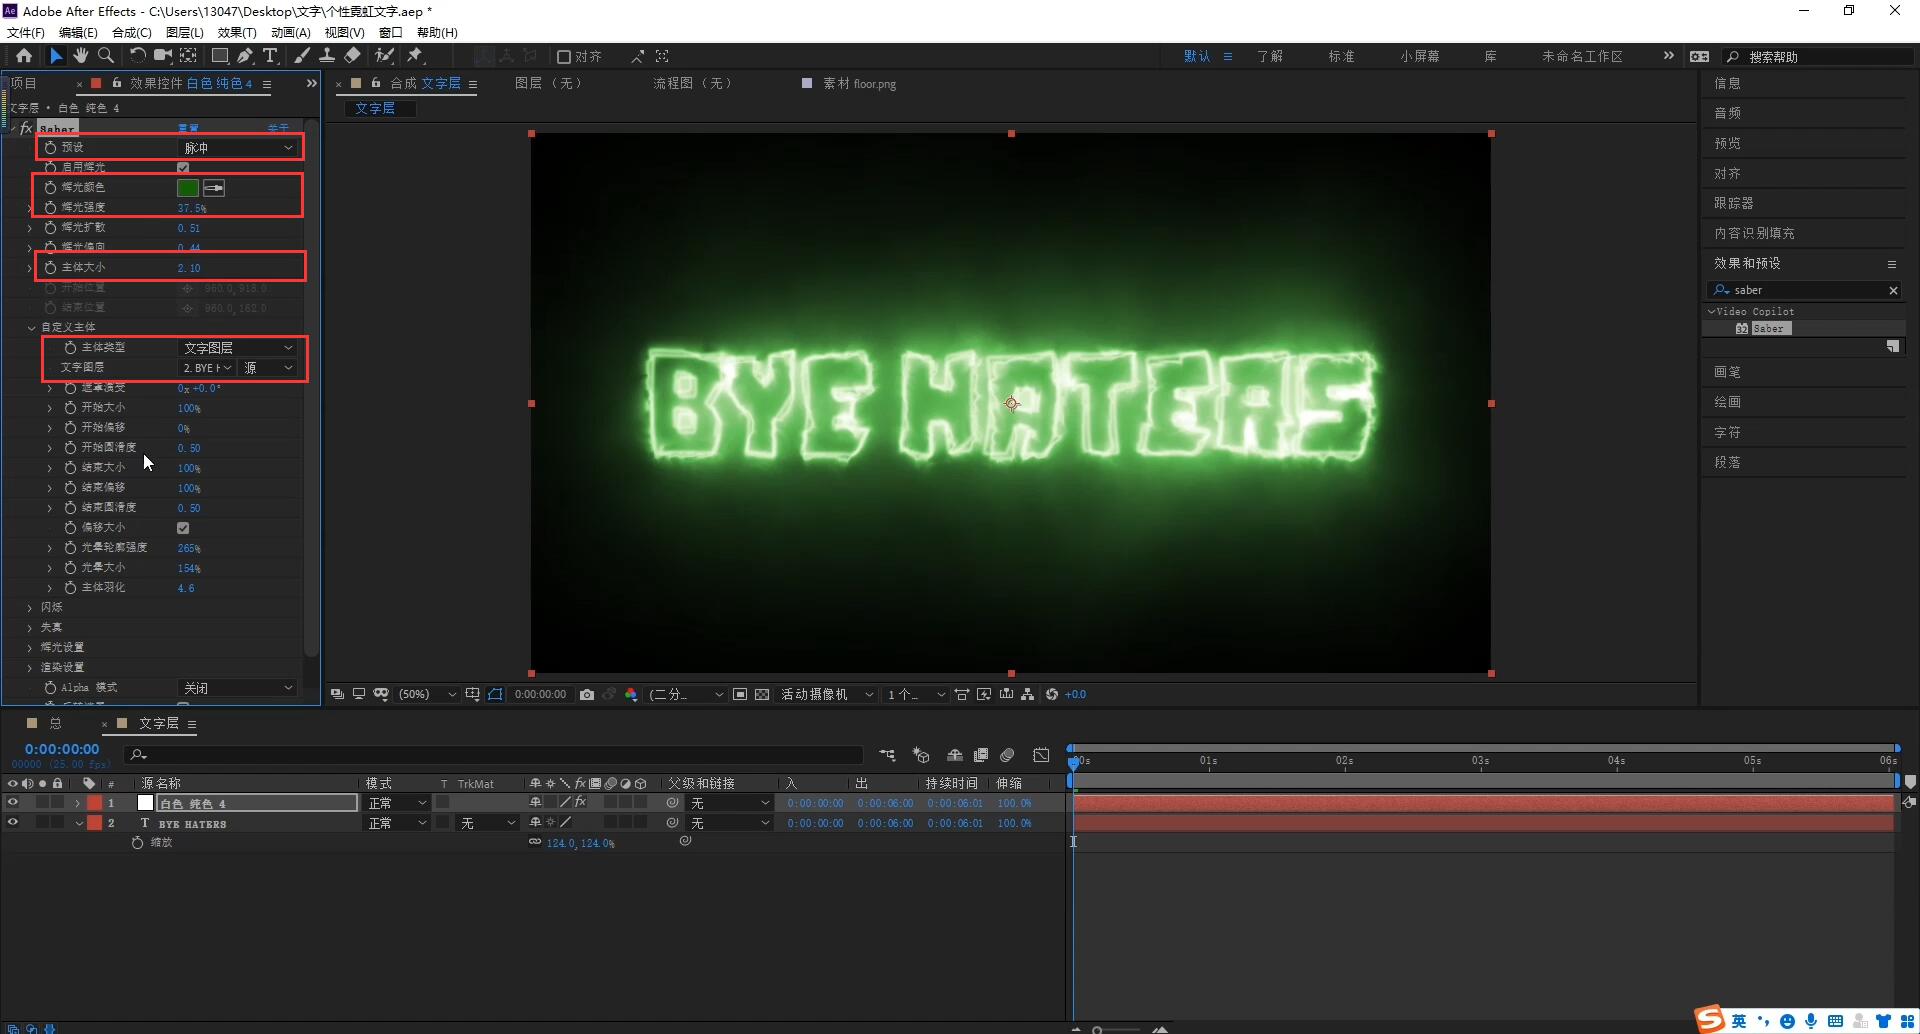Toggle 辉光颜色 stopwatch keyframing
1920x1034 pixels.
[x=50, y=187]
